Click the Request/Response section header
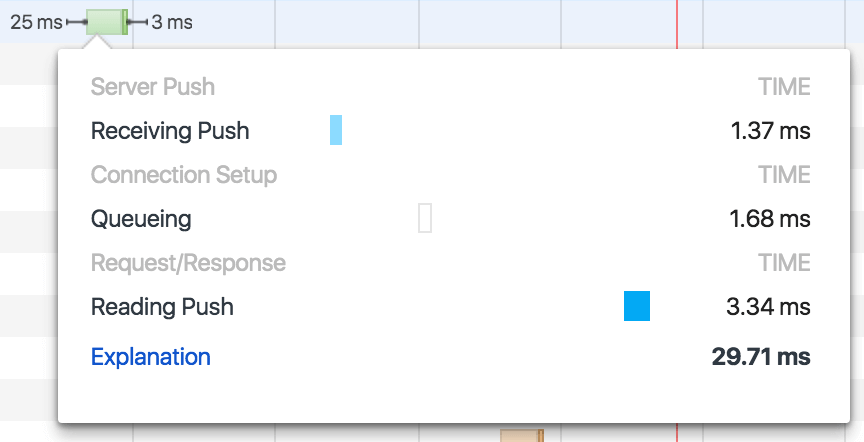The height and width of the screenshot is (442, 864). pyautogui.click(x=188, y=263)
